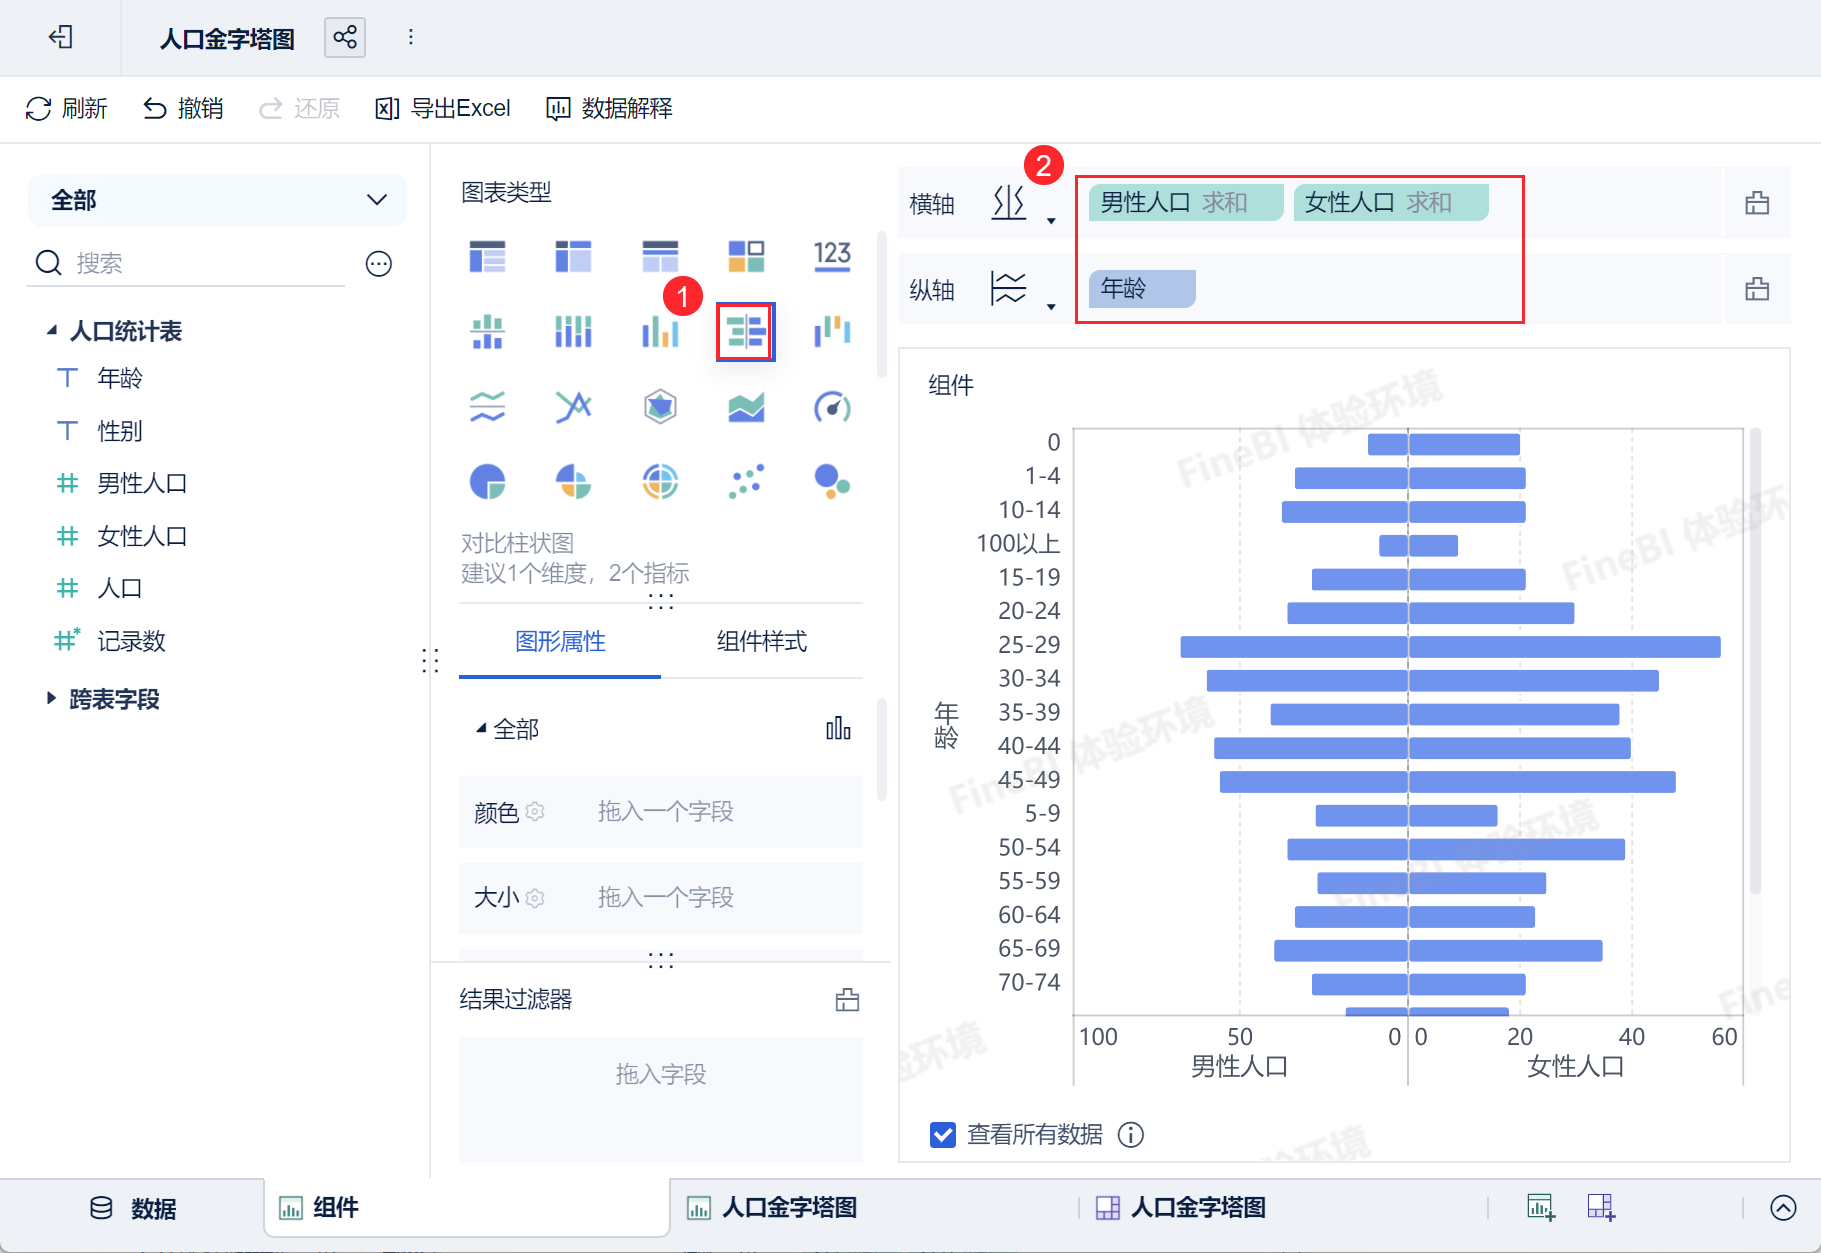Choose the multi-series column chart icon
Image resolution: width=1821 pixels, height=1253 pixels.
[660, 331]
